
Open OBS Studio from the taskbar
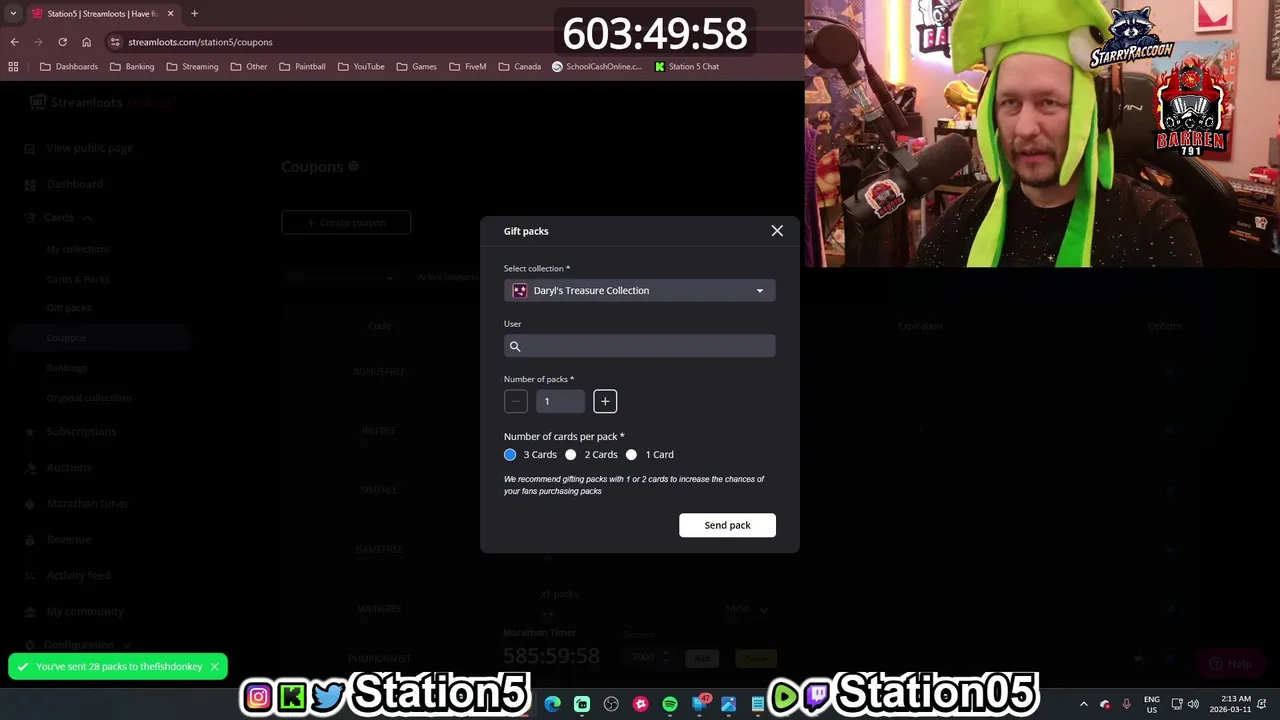[x=611, y=704]
